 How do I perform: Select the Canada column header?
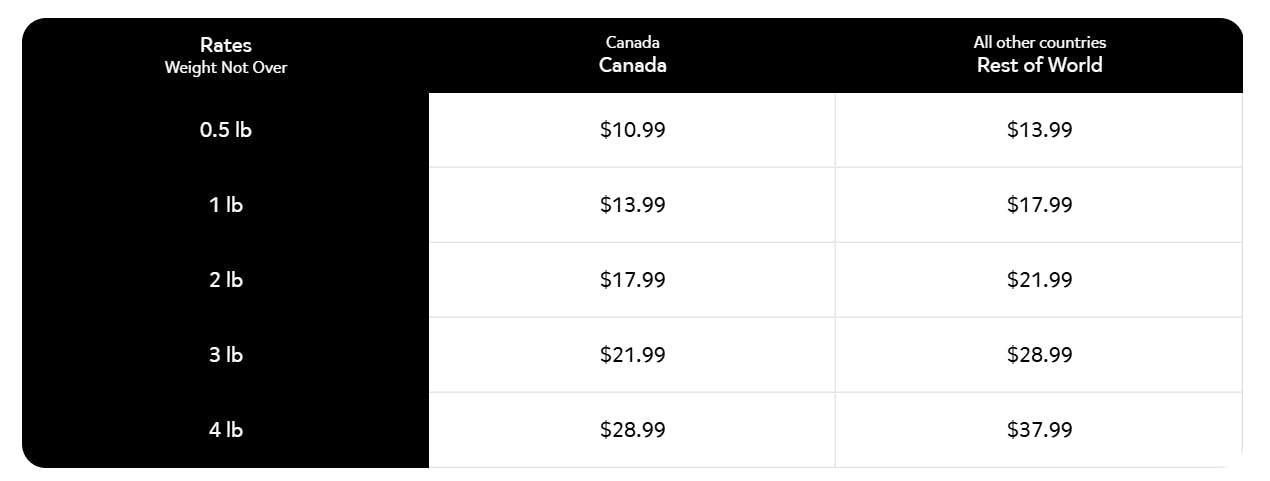click(632, 65)
